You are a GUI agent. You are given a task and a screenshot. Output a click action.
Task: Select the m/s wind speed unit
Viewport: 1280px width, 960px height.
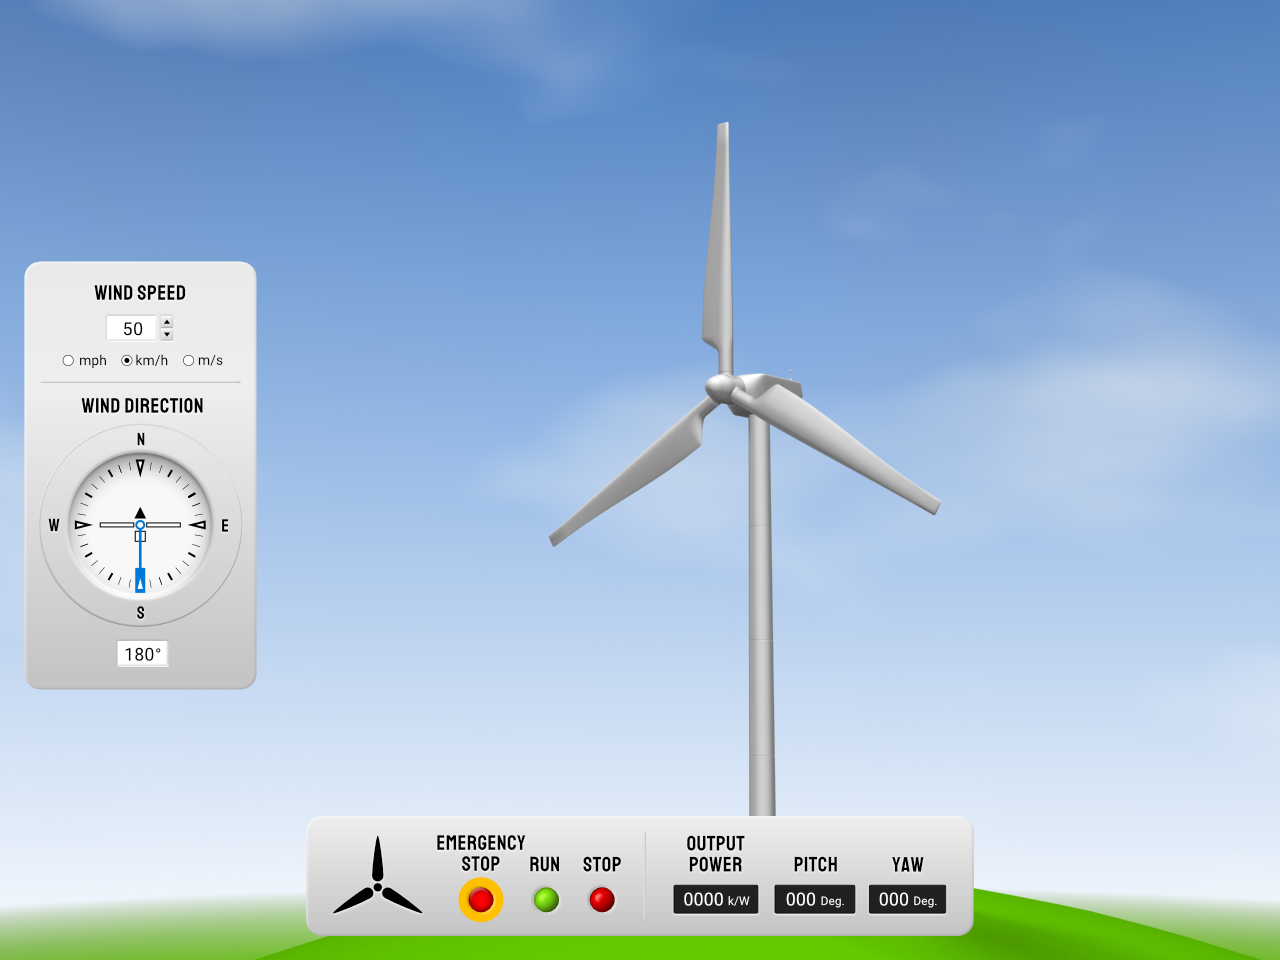click(x=188, y=361)
